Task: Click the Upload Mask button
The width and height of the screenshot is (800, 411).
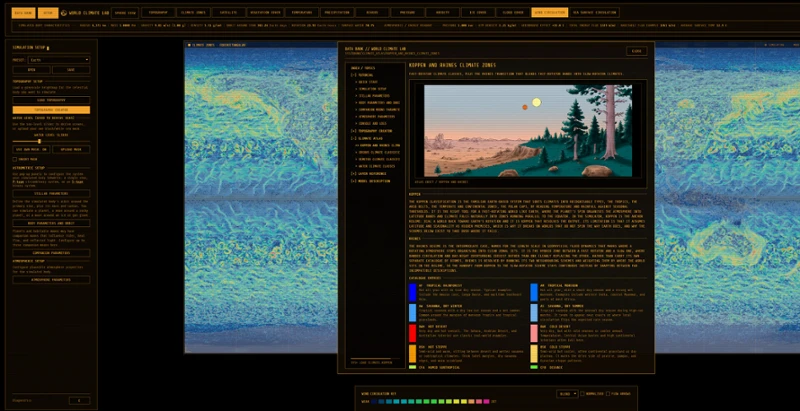Action: (71, 149)
